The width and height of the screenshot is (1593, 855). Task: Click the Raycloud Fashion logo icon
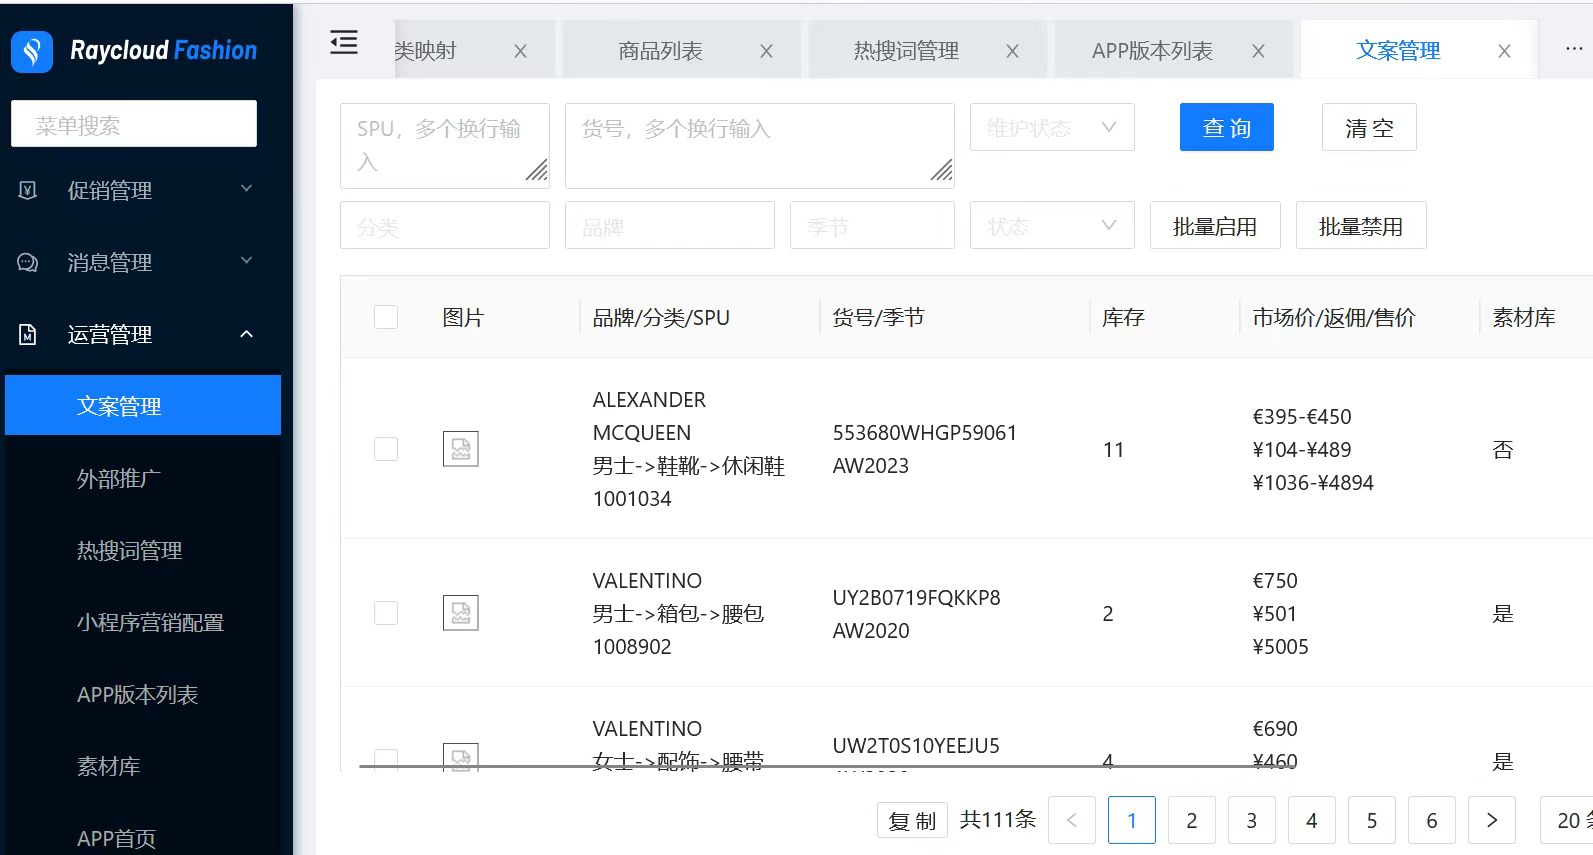(x=32, y=51)
